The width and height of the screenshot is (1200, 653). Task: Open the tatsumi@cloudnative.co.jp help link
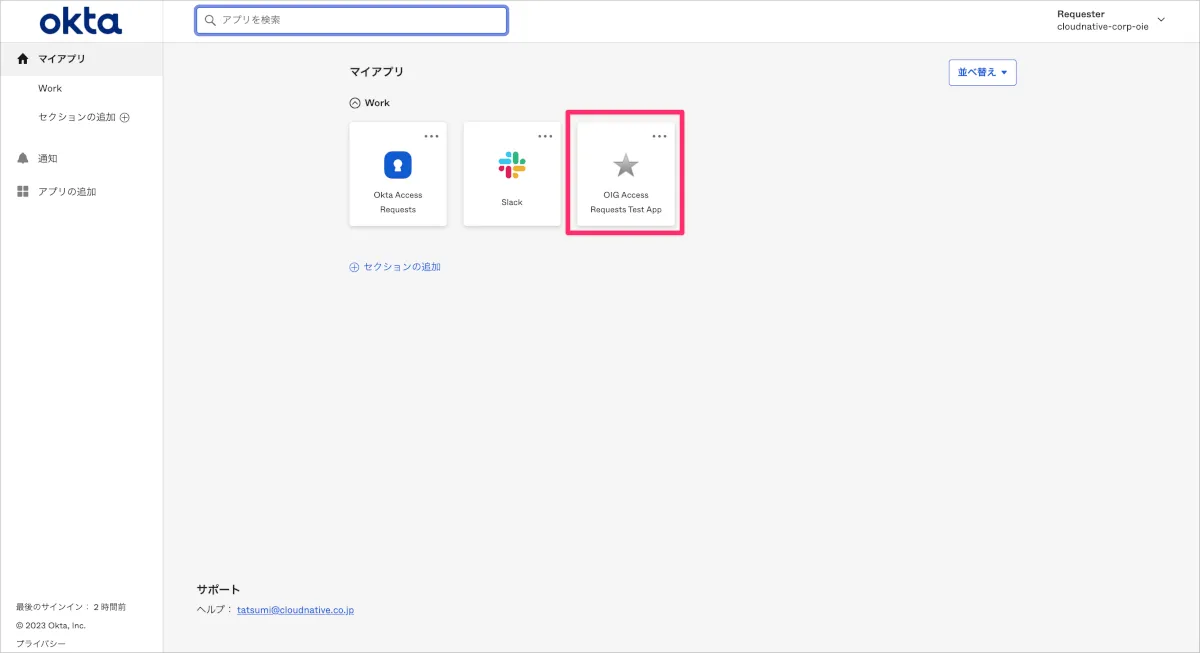pos(295,609)
